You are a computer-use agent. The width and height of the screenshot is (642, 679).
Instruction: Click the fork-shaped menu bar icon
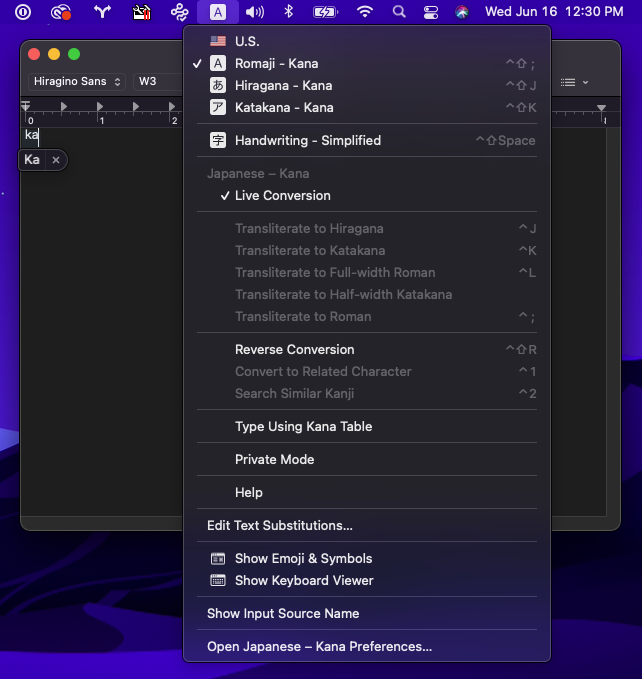102,12
